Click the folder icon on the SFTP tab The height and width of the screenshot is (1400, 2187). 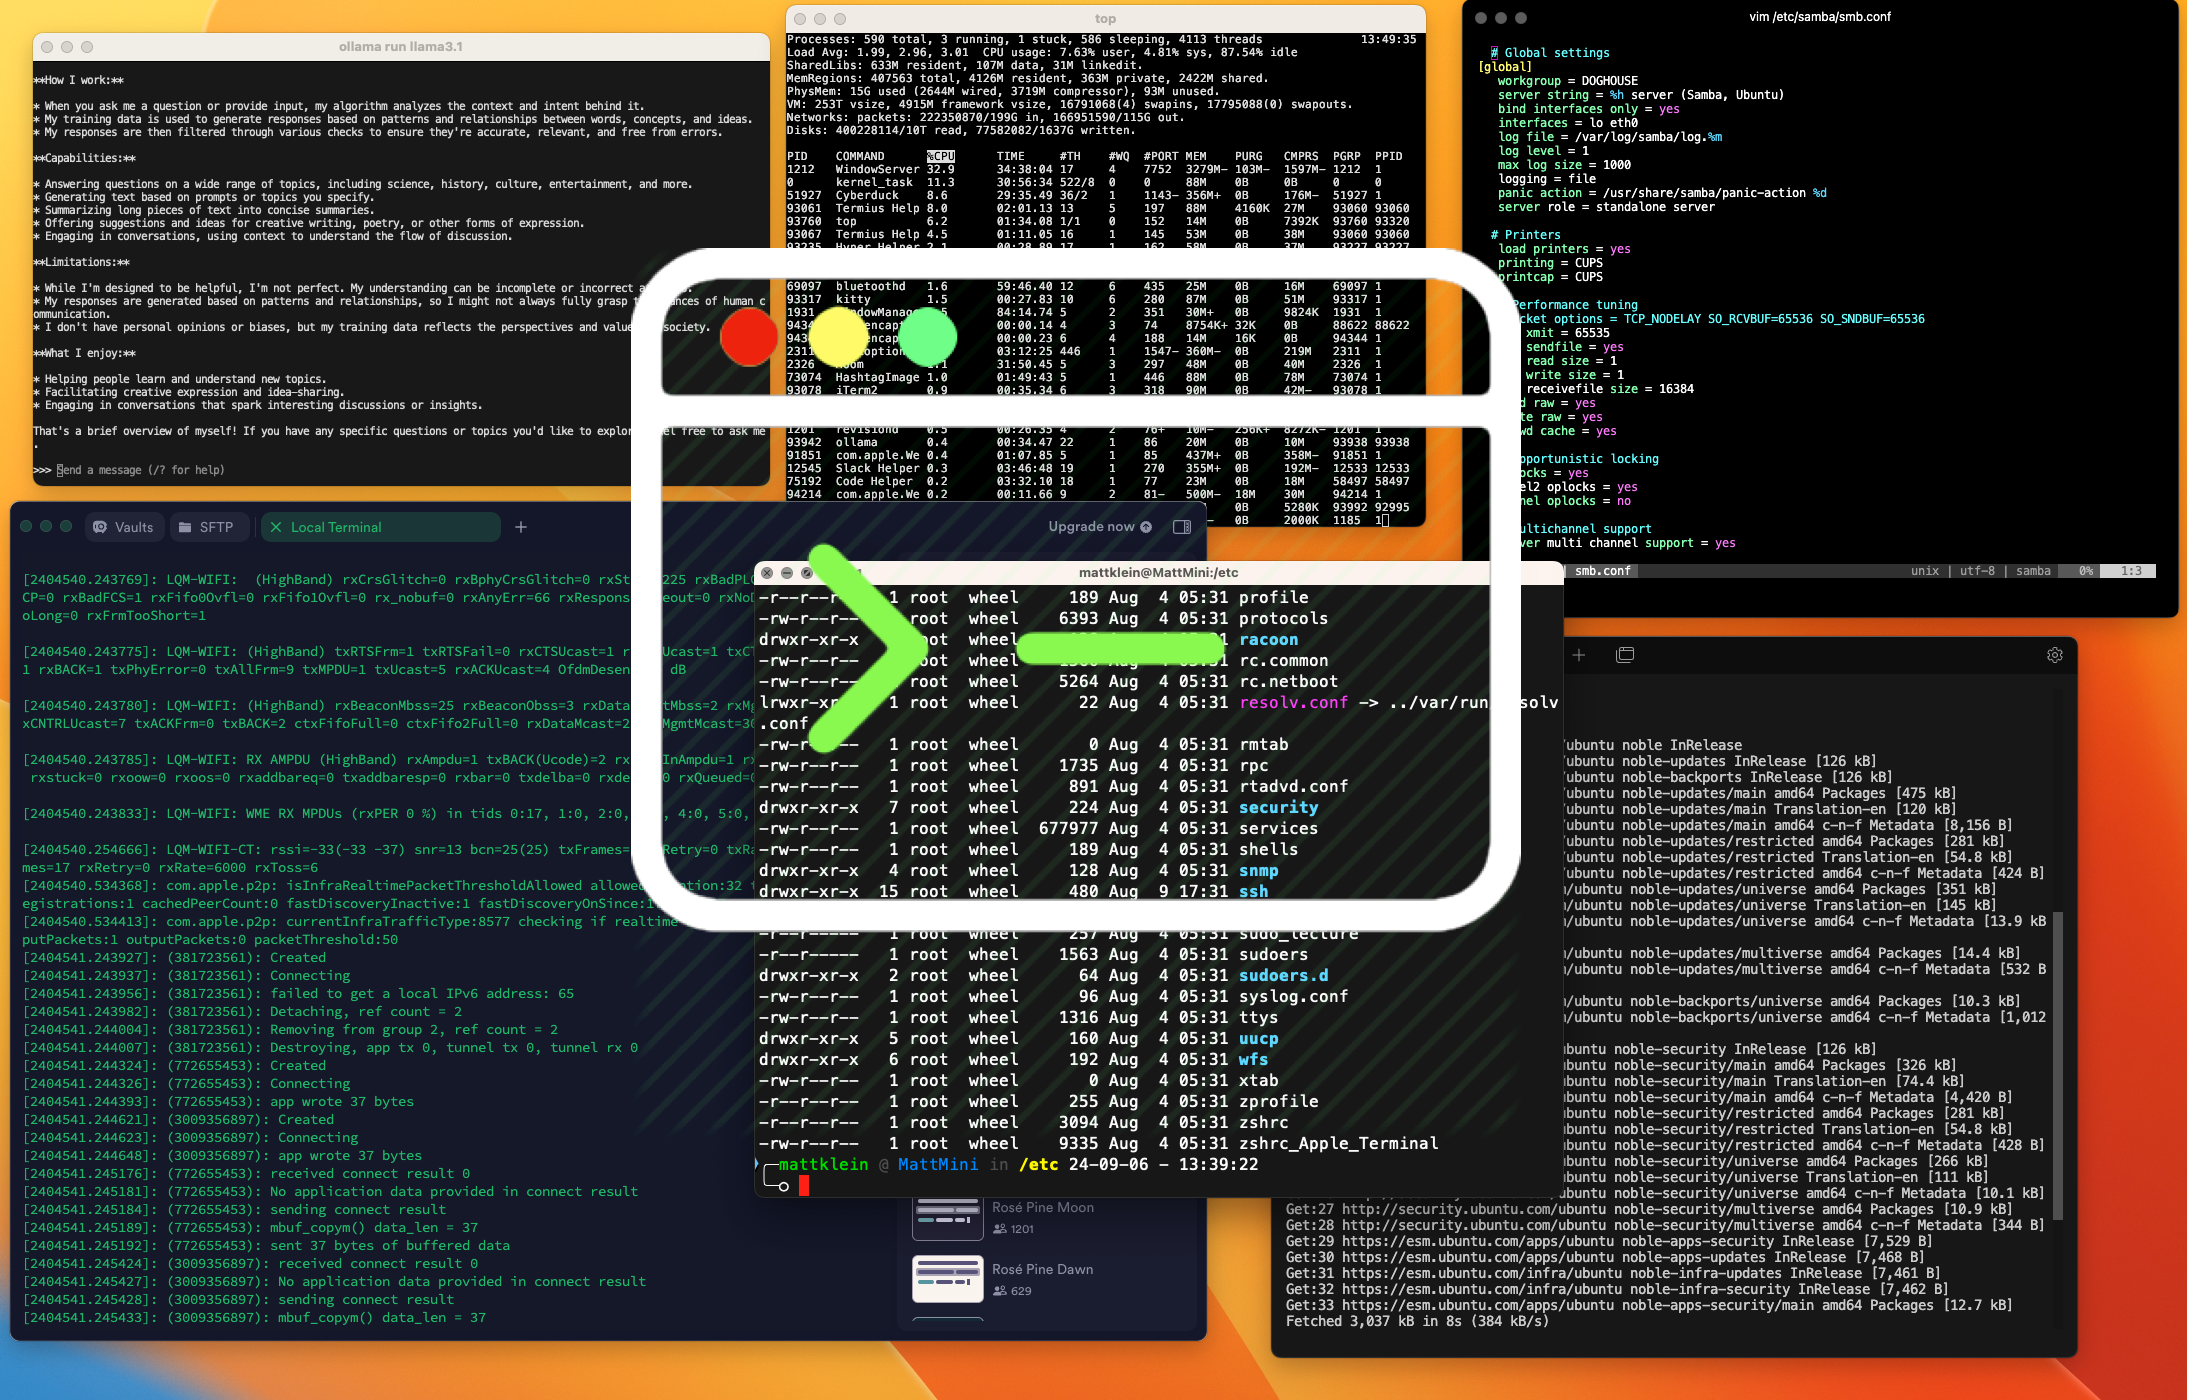click(185, 527)
